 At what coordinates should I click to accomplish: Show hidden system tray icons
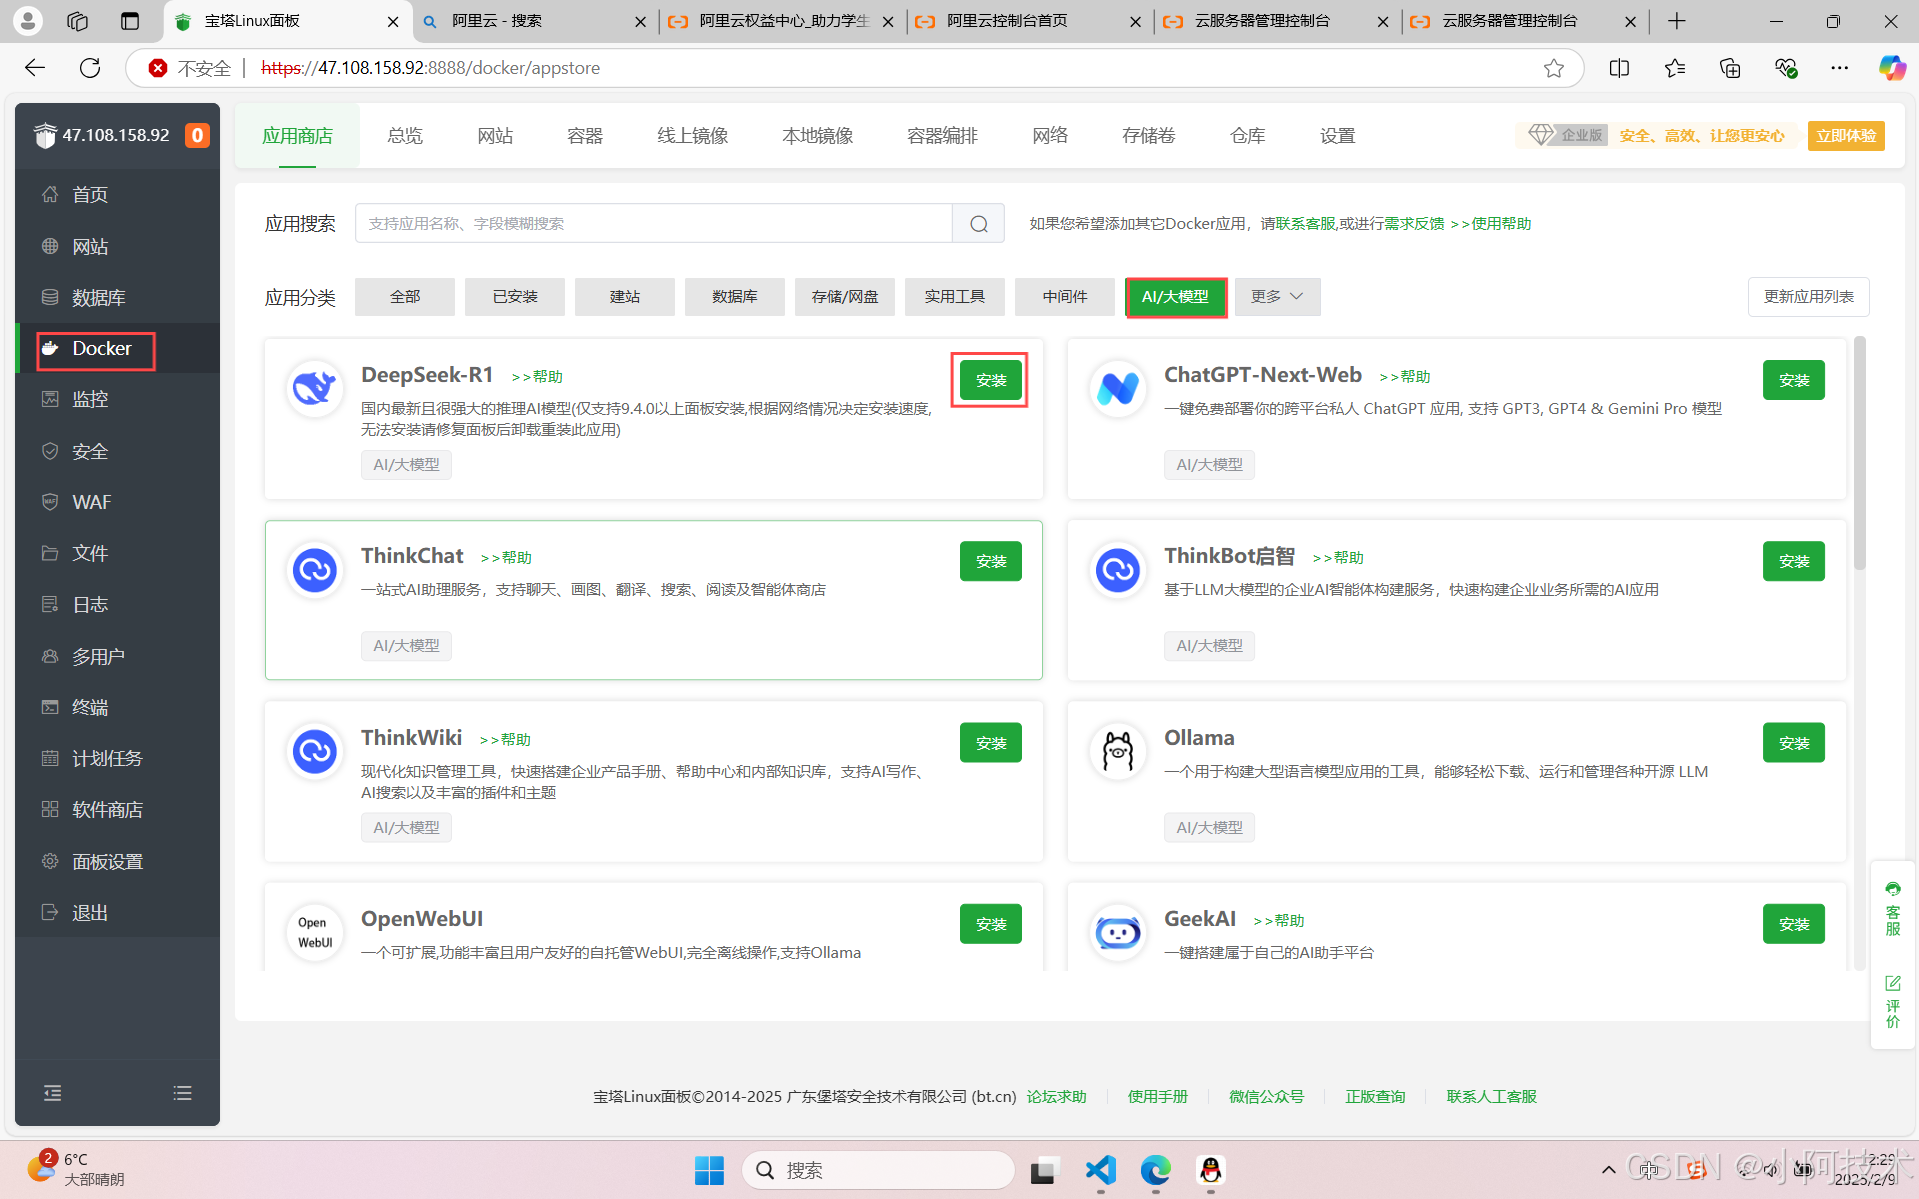pyautogui.click(x=1608, y=1169)
